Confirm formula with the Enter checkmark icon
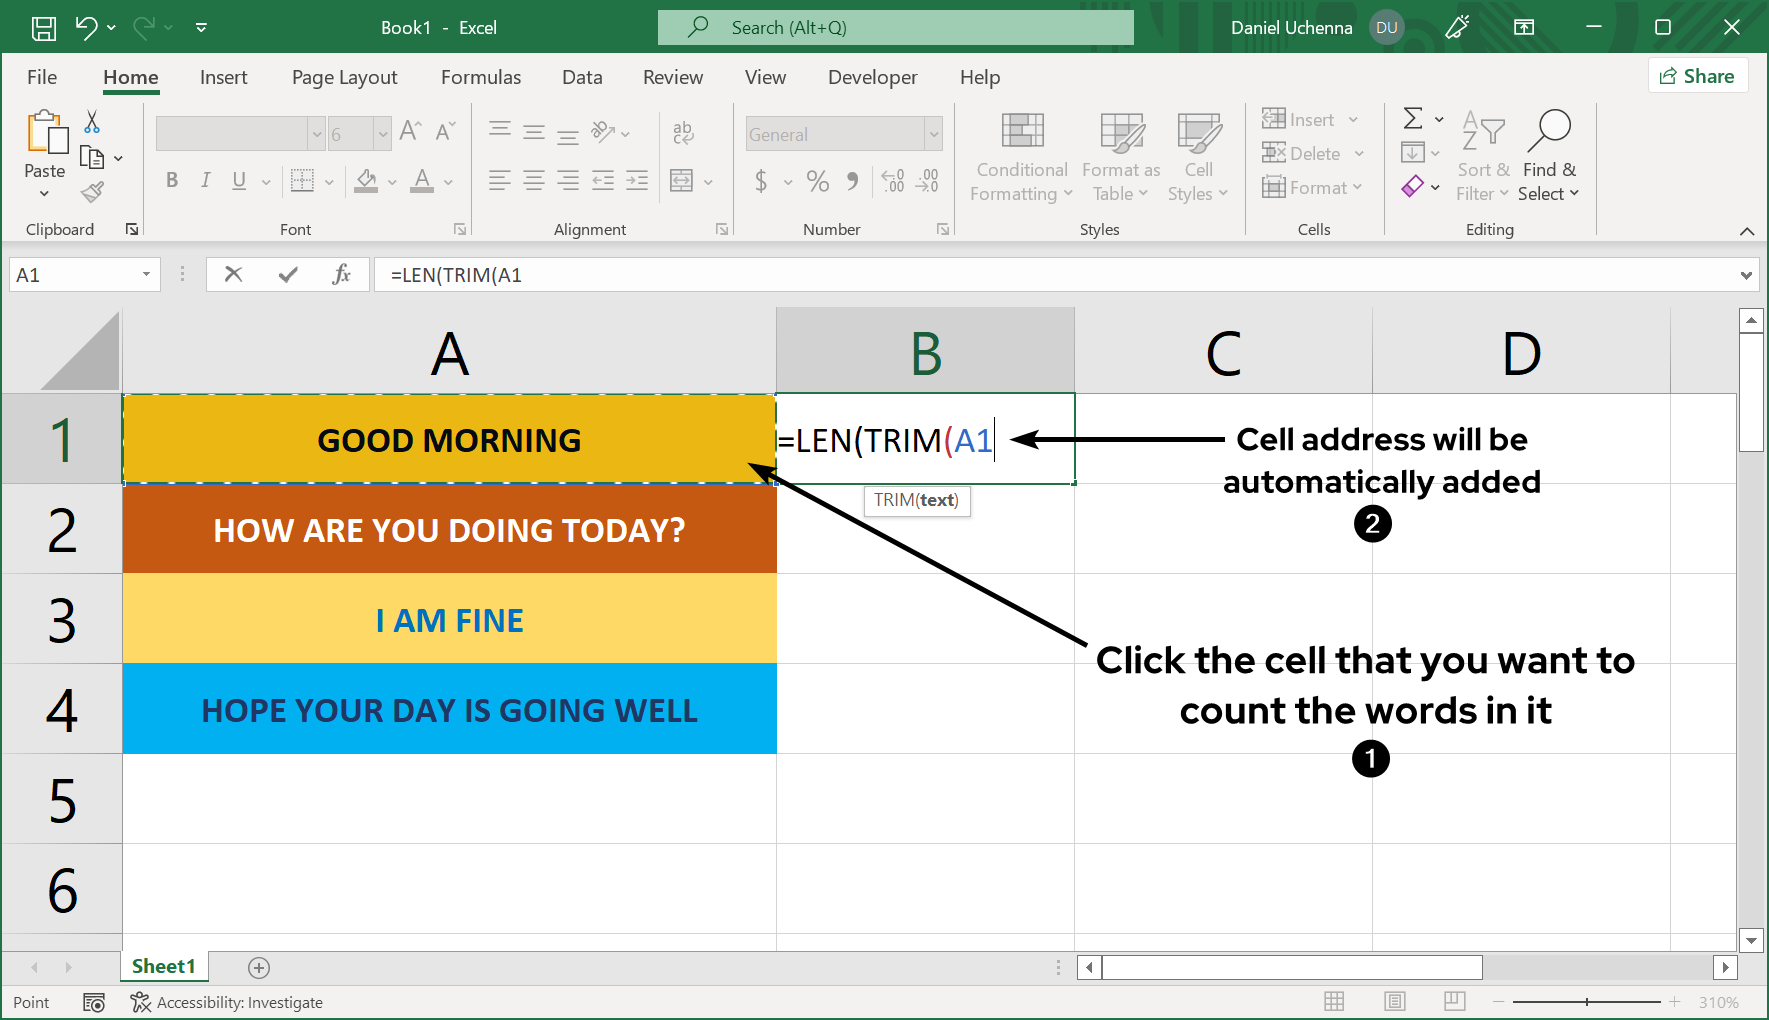The width and height of the screenshot is (1769, 1020). (288, 274)
